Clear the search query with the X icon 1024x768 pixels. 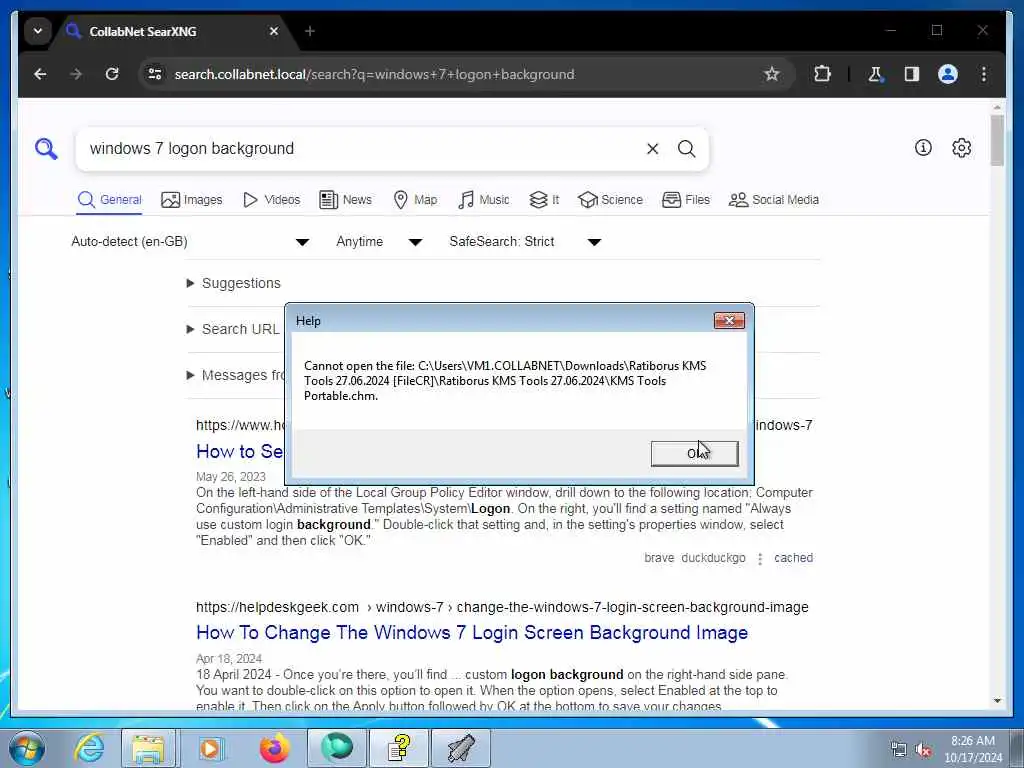tap(652, 149)
